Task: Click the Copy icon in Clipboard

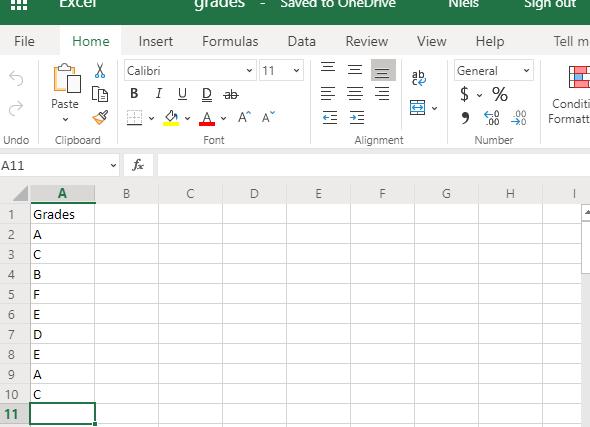Action: tap(100, 94)
